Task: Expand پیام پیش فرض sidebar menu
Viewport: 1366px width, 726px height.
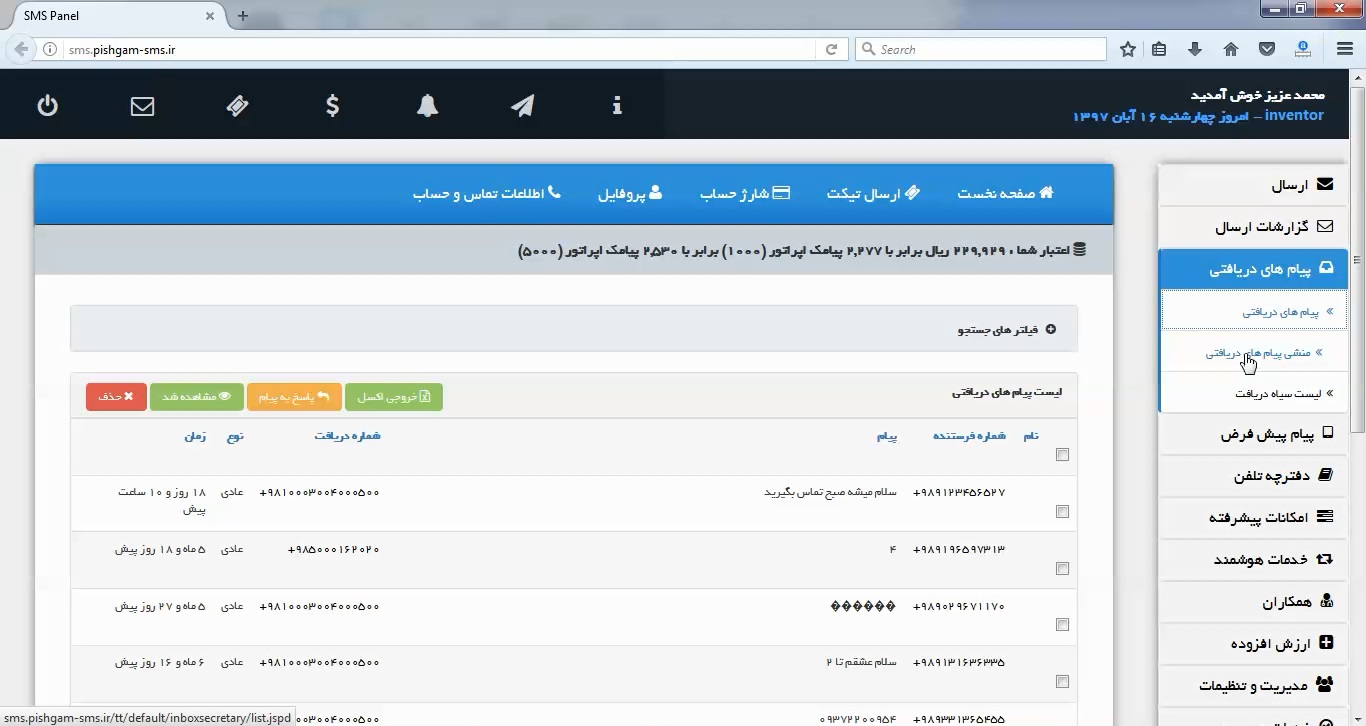Action: click(1253, 434)
